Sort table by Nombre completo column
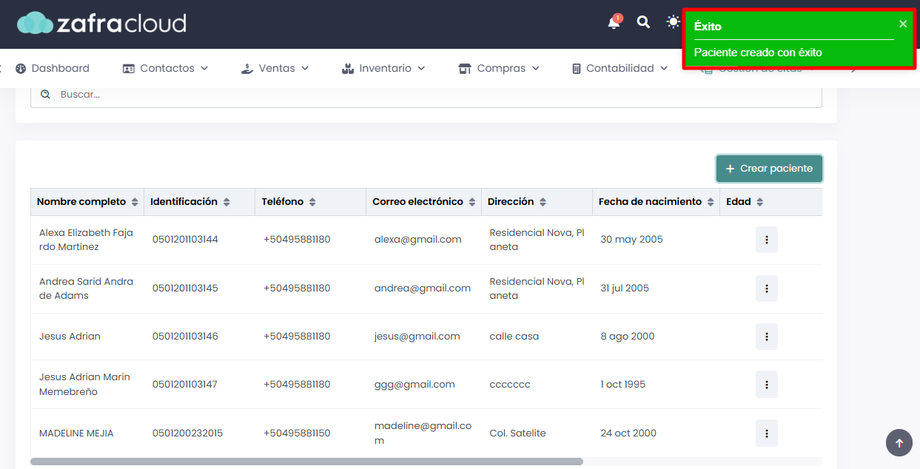This screenshot has height=469, width=920. 87,201
